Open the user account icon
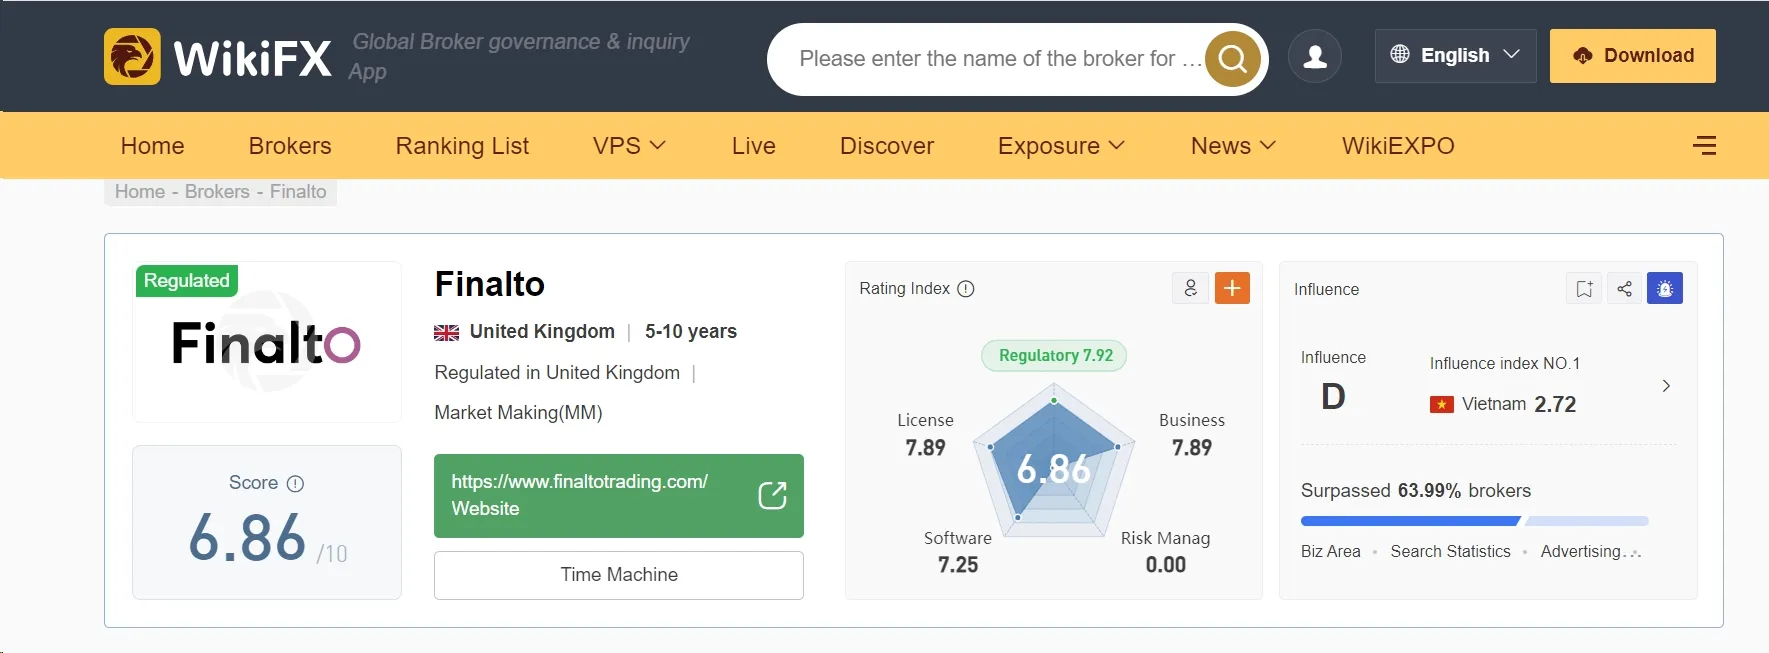The height and width of the screenshot is (653, 1769). coord(1315,56)
